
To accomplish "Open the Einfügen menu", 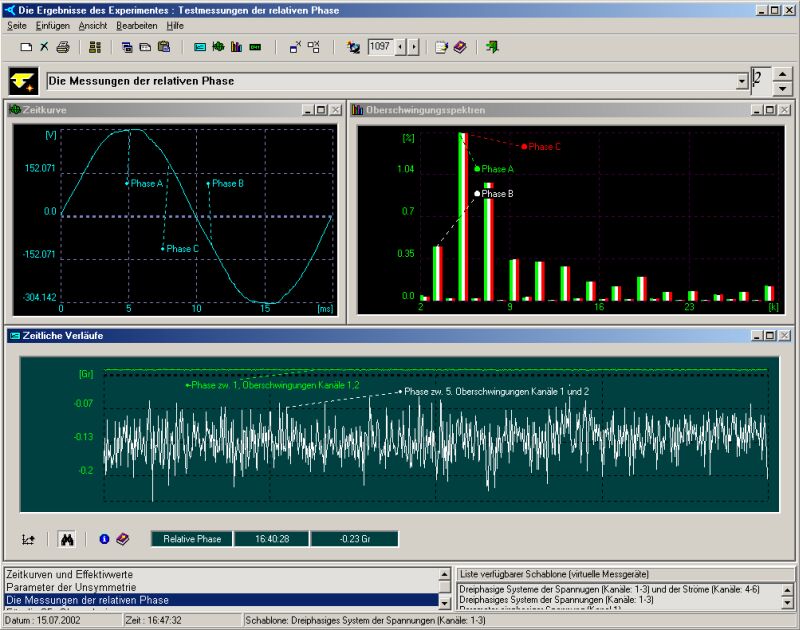I will (x=52, y=25).
